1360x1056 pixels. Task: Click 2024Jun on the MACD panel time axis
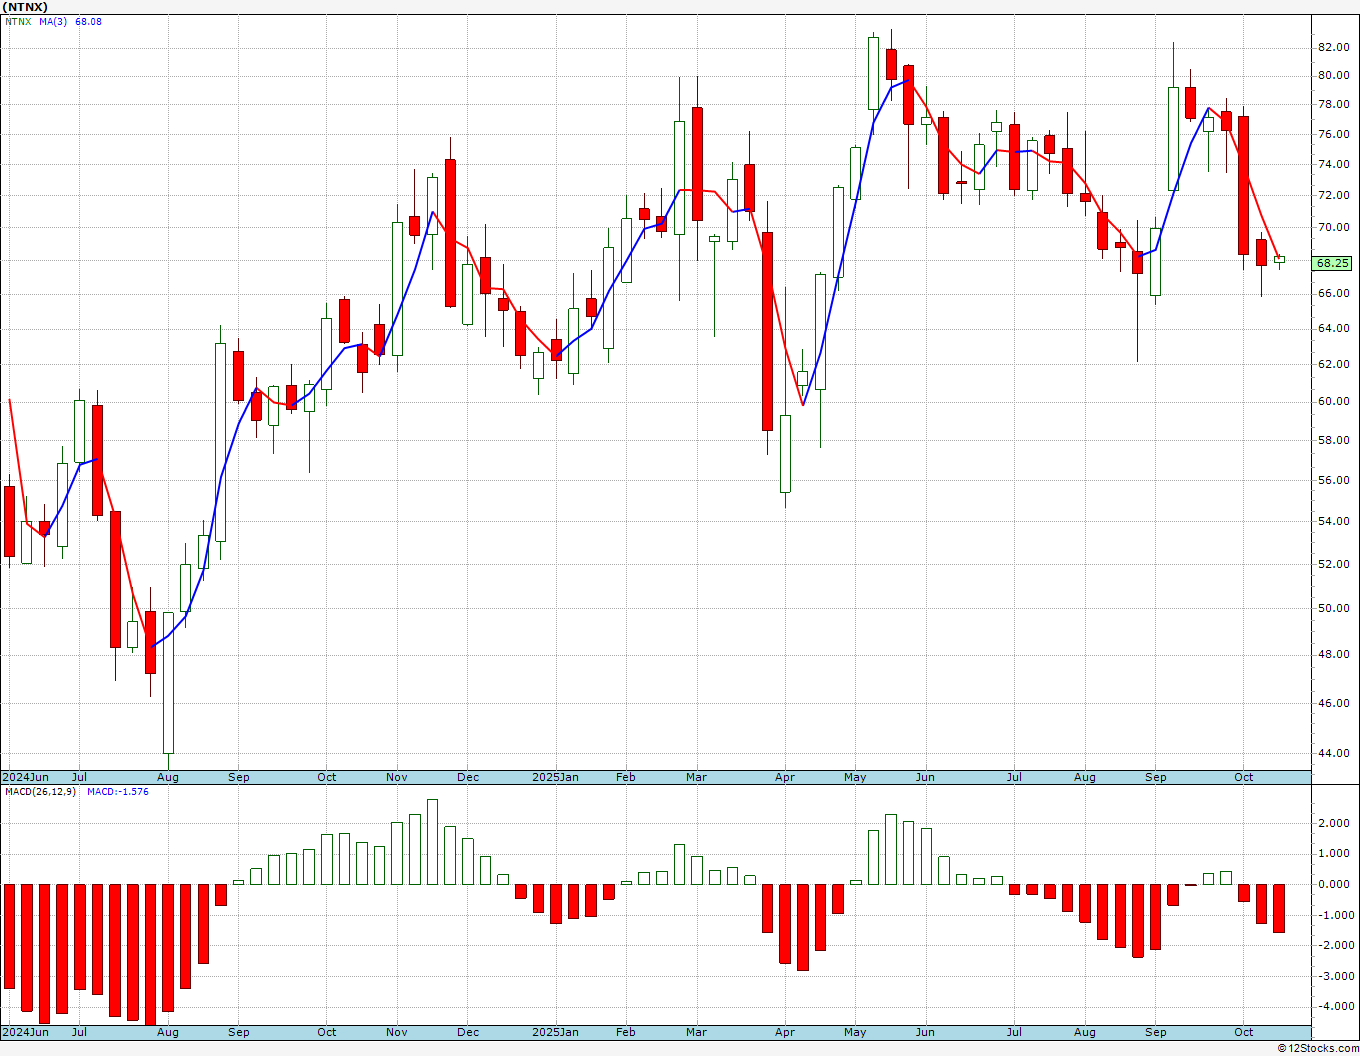click(25, 1032)
